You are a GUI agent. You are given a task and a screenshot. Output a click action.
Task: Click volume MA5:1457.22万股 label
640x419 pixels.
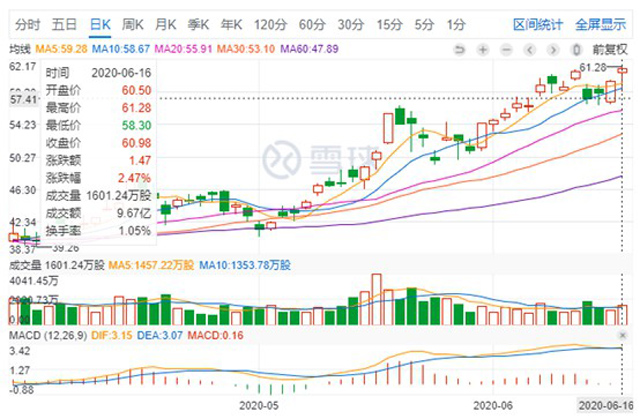[151, 265]
